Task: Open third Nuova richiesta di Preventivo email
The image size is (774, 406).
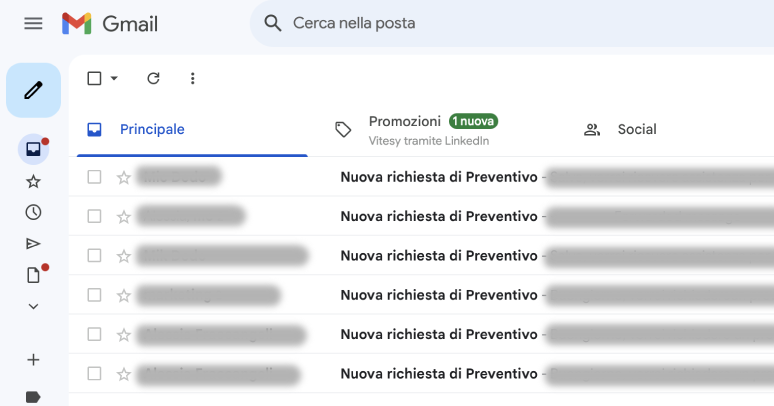Action: 439,255
